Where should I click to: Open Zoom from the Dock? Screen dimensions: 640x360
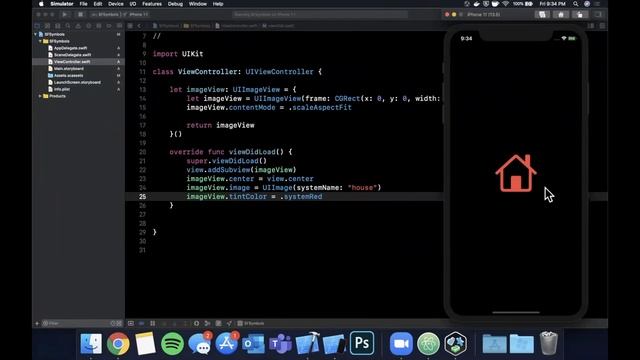(401, 343)
